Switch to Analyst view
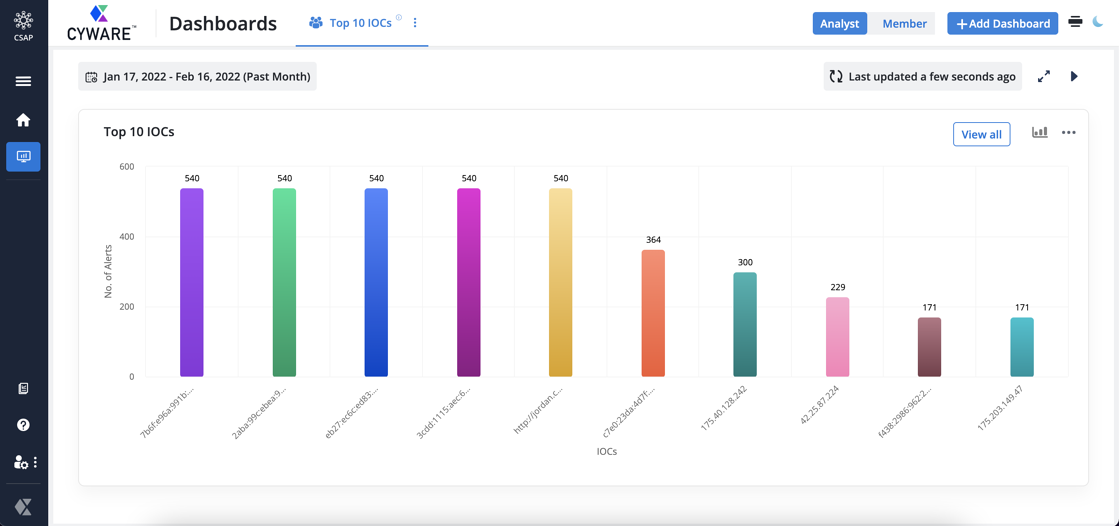Screen dimensions: 1119x526 pos(839,23)
